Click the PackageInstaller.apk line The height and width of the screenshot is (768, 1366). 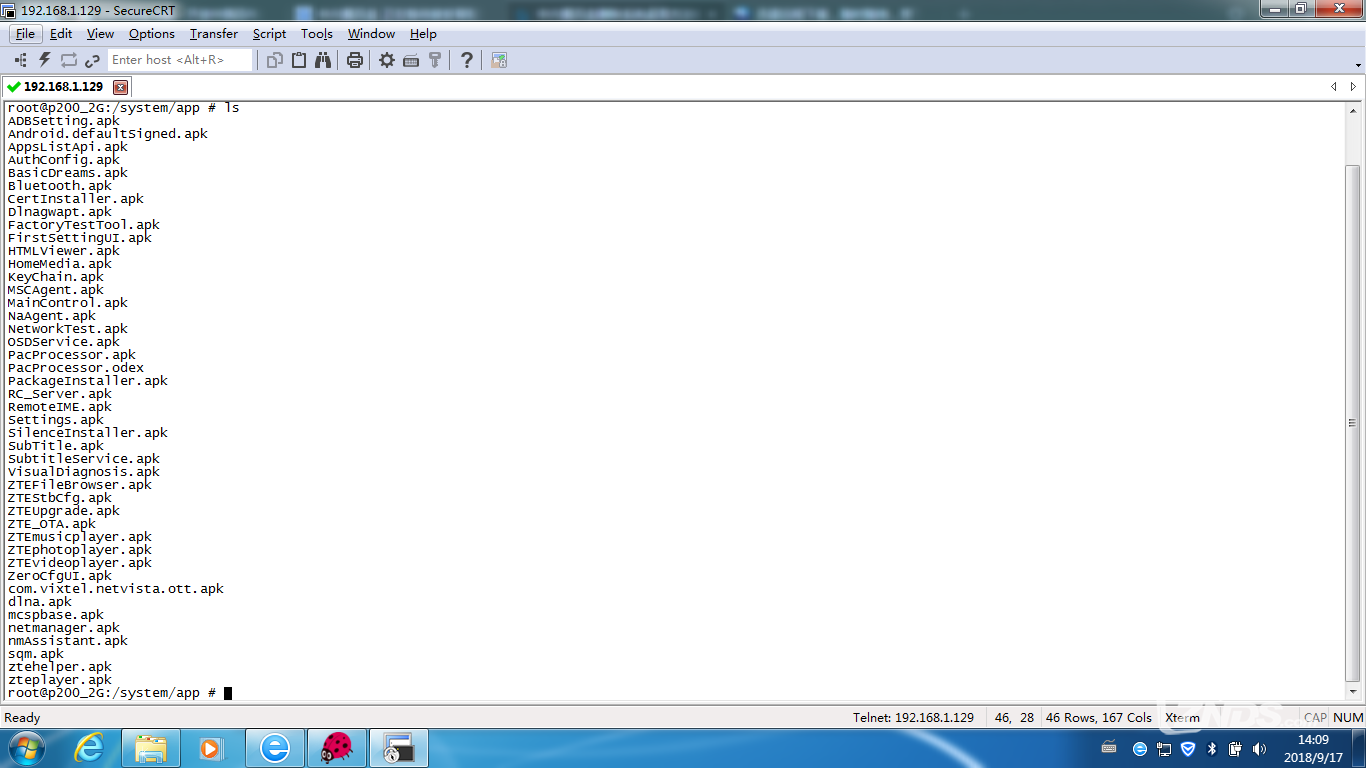(x=88, y=381)
